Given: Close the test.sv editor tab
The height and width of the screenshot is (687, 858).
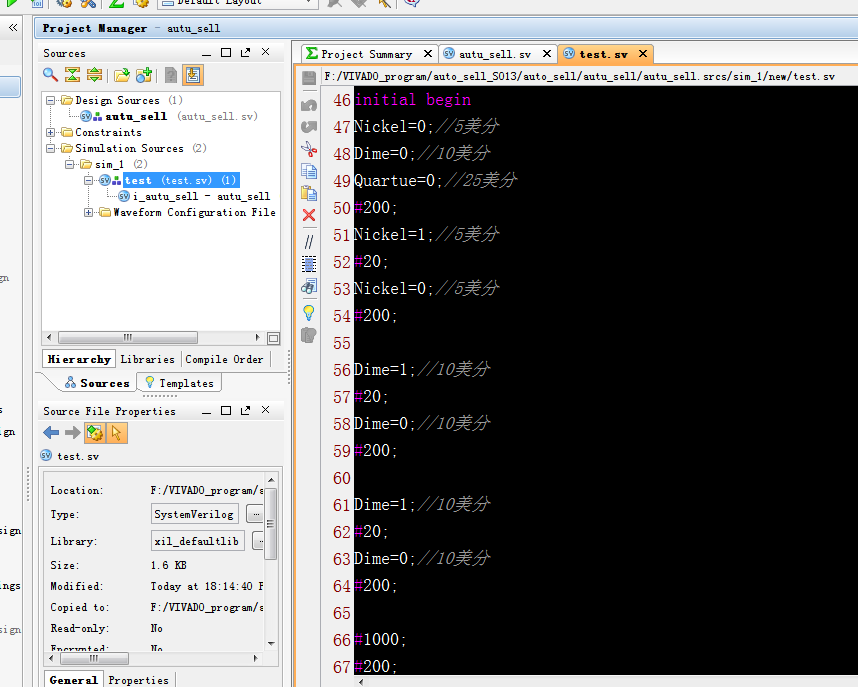Looking at the screenshot, I should pos(643,54).
